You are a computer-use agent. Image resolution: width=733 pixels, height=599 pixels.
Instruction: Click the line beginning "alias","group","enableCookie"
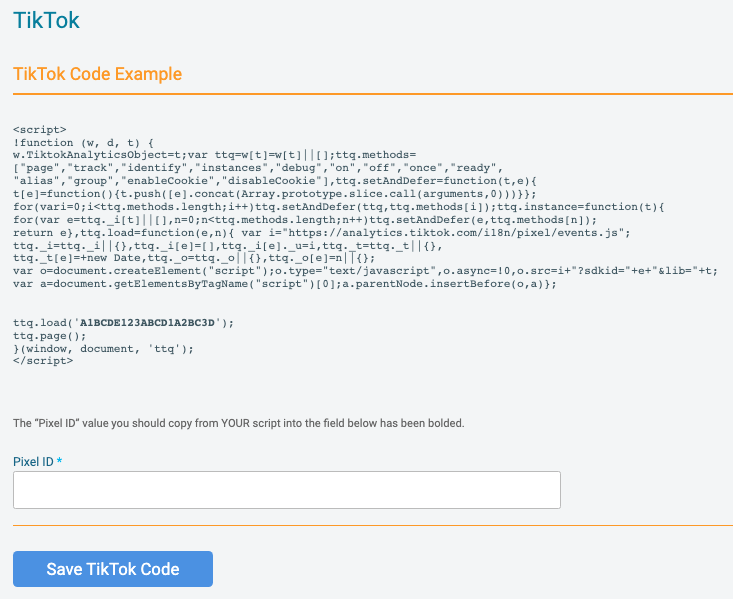pos(275,181)
